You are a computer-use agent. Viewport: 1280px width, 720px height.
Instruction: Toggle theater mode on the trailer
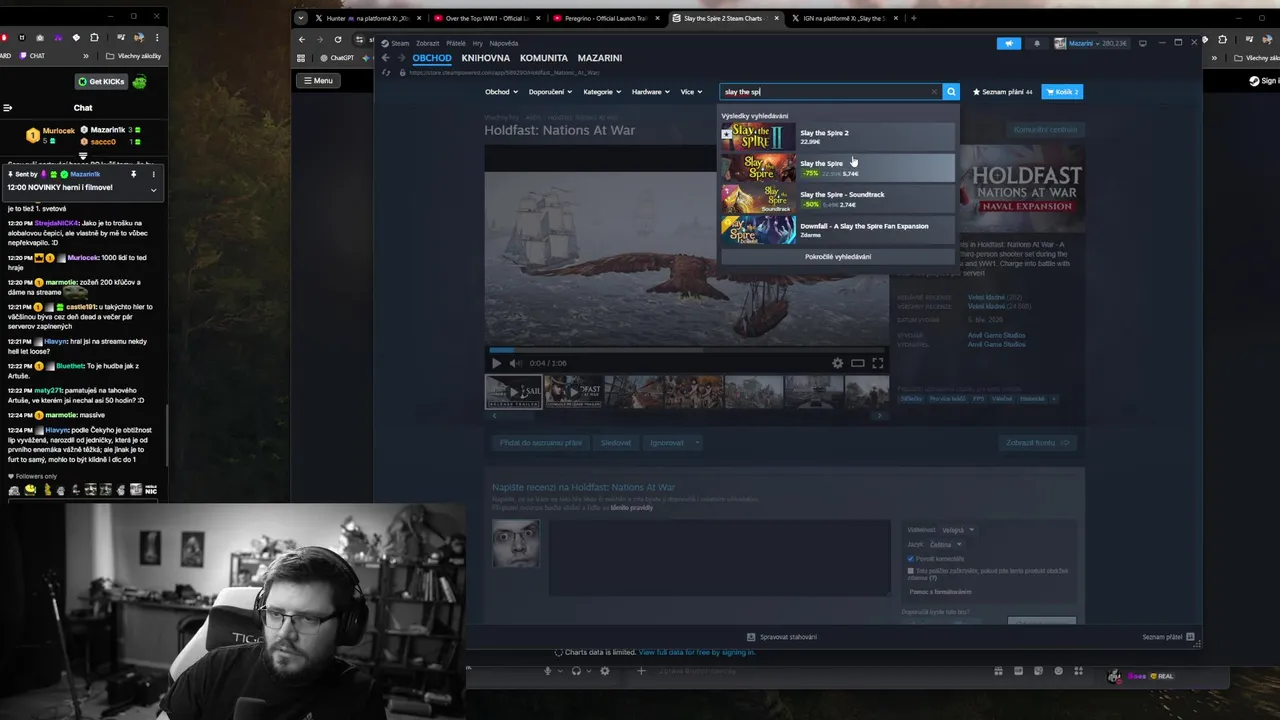[857, 363]
